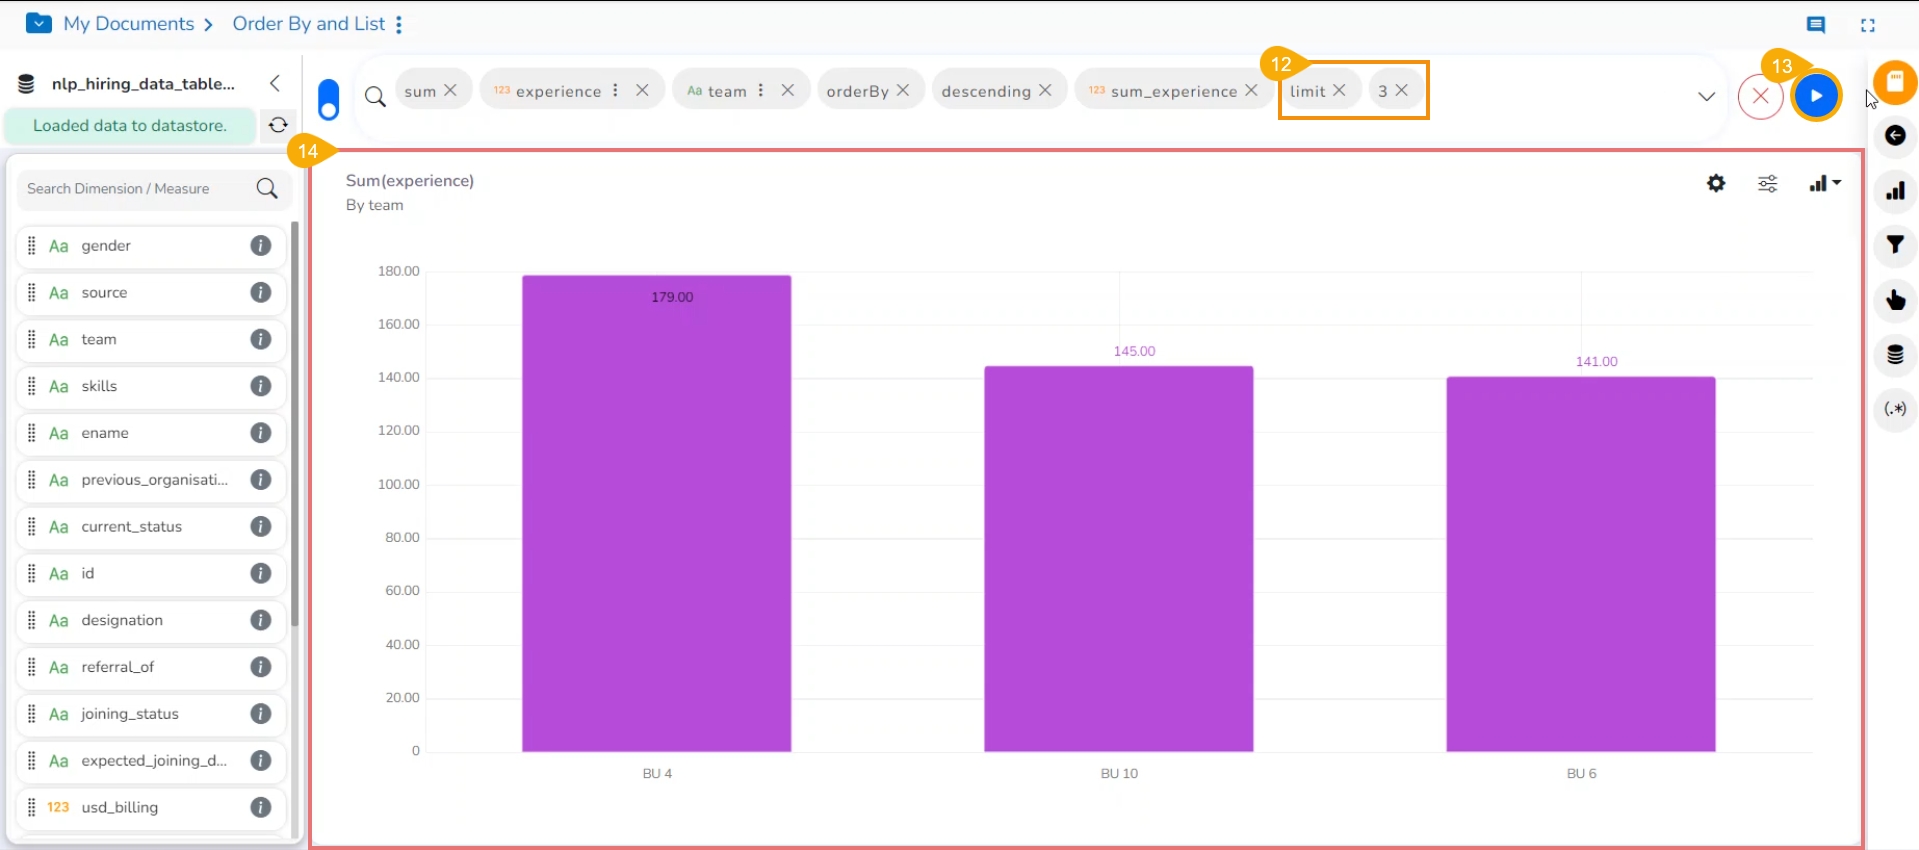This screenshot has height=850, width=1919.
Task: Toggle the blue pill switch beside search
Action: pyautogui.click(x=328, y=99)
